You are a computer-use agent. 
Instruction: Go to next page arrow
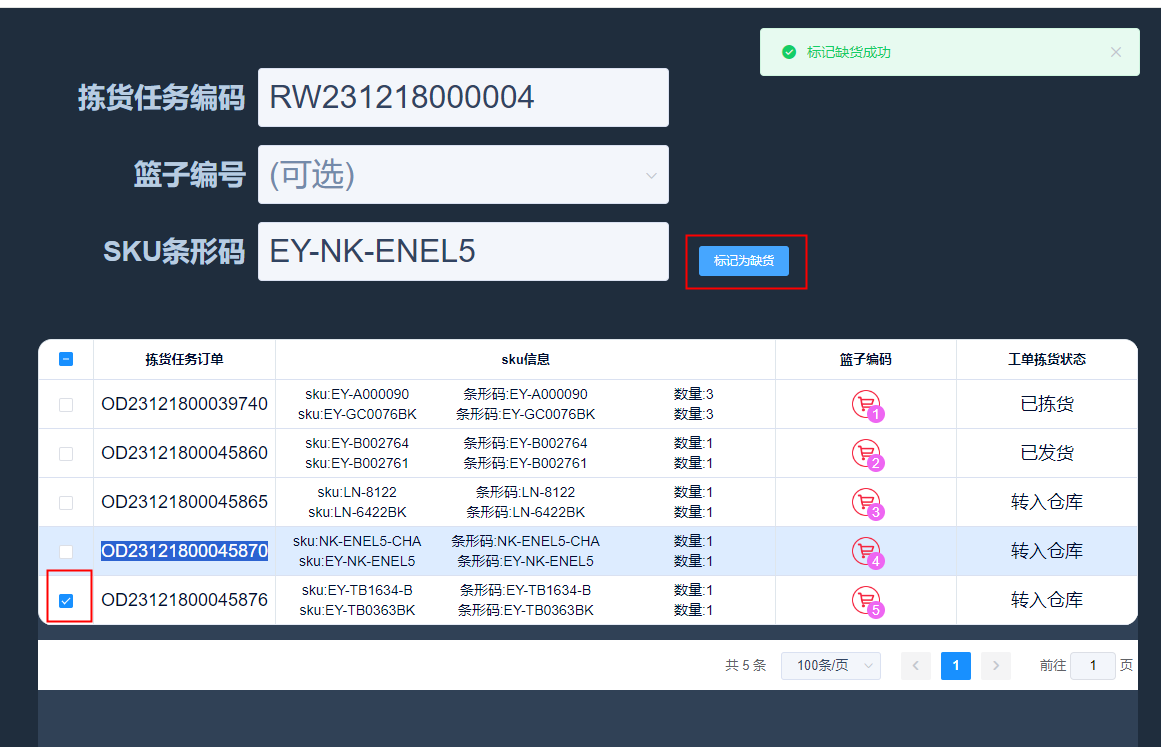995,666
